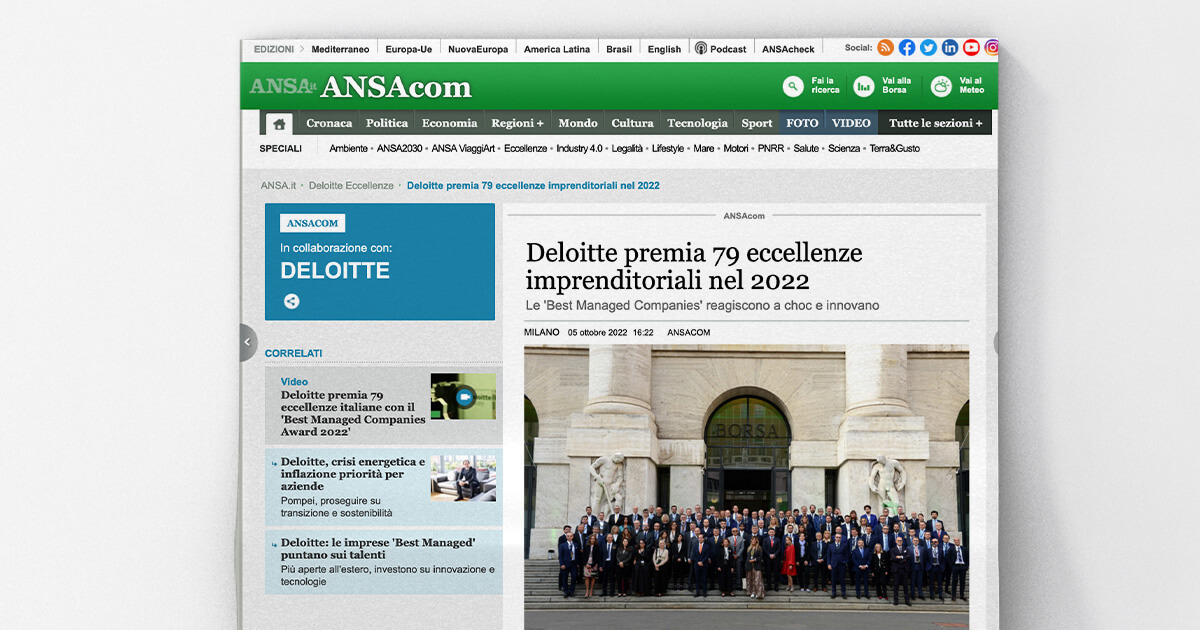This screenshot has width=1200, height=630.
Task: Click Vai alla Borsa label
Action: coord(897,86)
